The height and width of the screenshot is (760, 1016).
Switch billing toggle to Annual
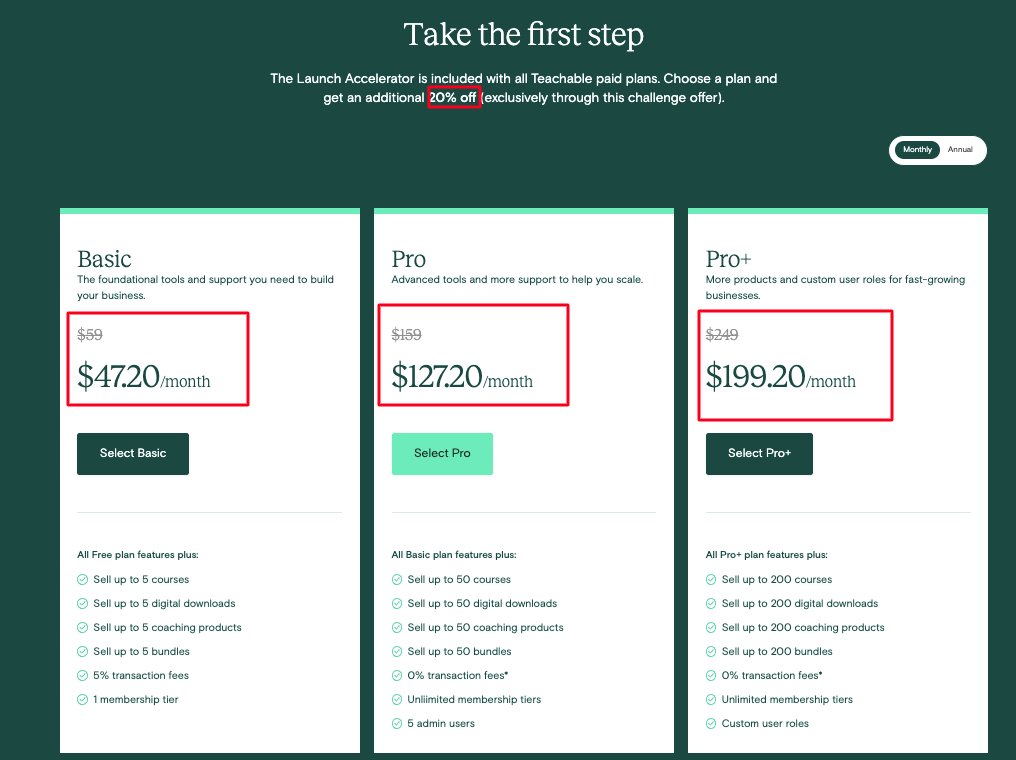coord(960,150)
